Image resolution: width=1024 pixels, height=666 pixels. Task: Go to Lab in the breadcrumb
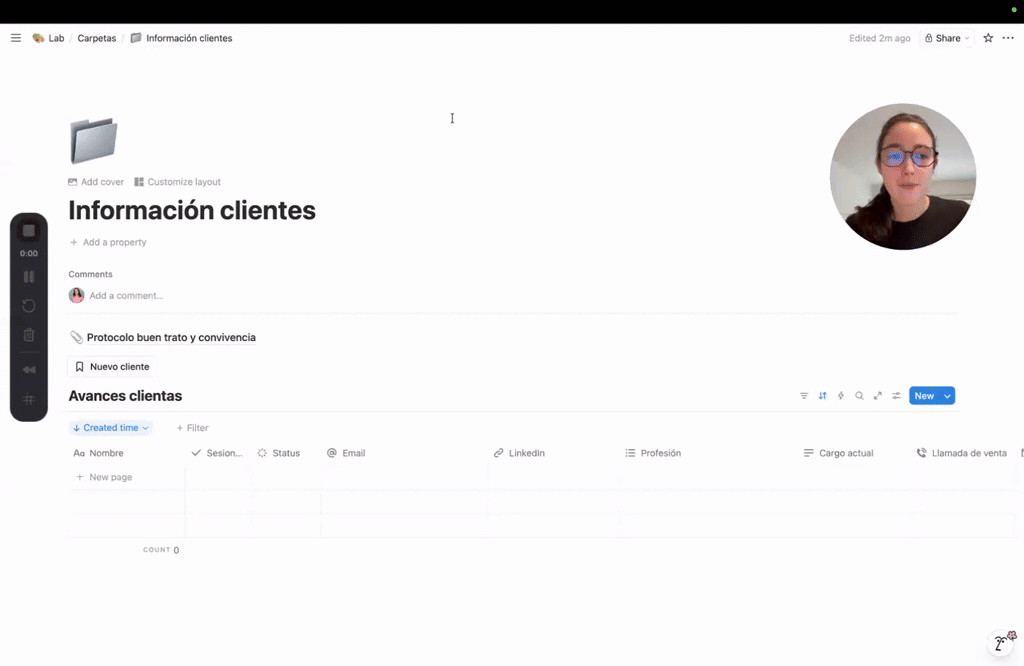48,38
